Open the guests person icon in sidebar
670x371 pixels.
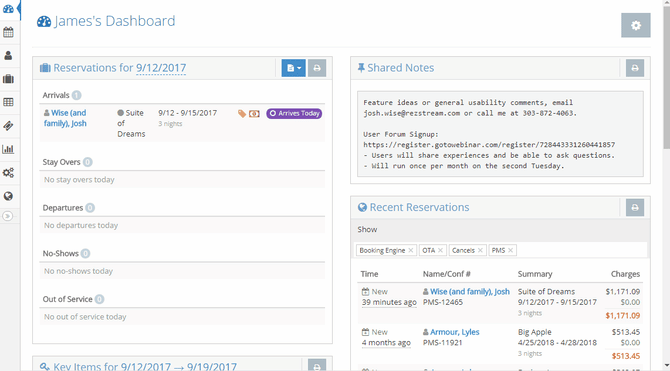[x=8, y=56]
